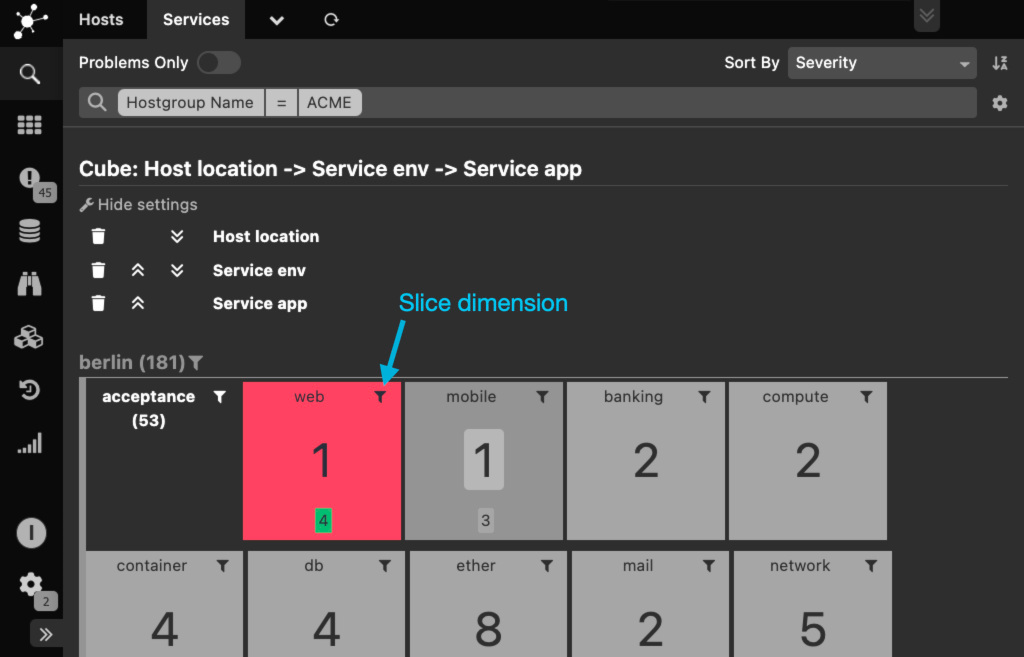
Task: Click the equals operator chip
Action: tap(281, 103)
